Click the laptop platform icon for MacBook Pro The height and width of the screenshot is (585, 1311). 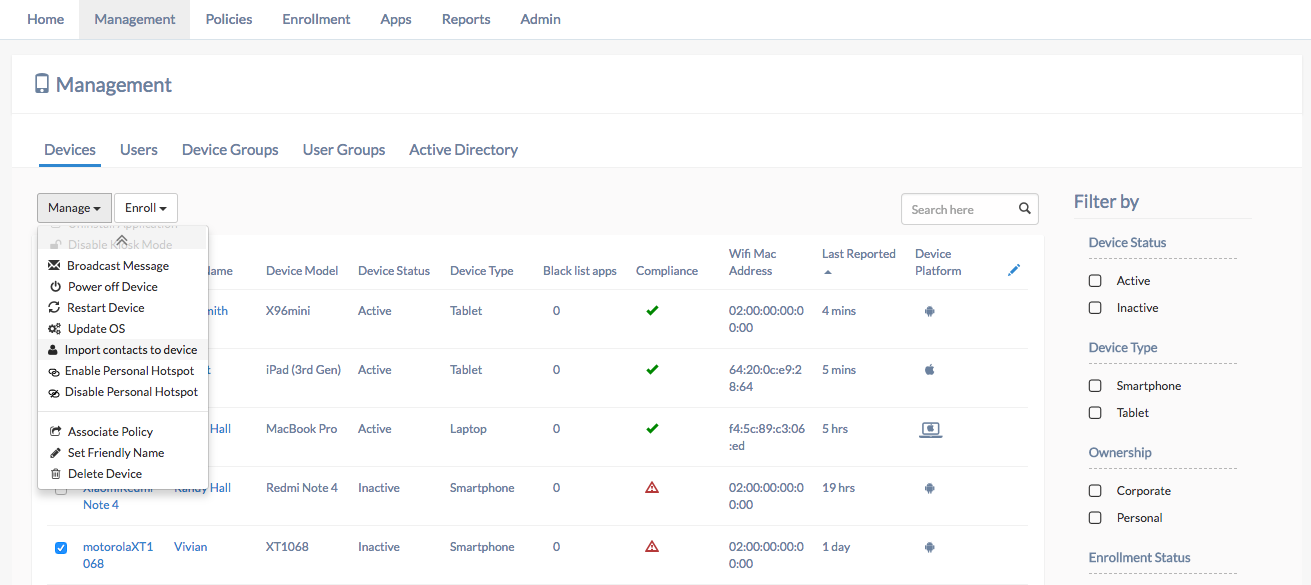pos(931,430)
